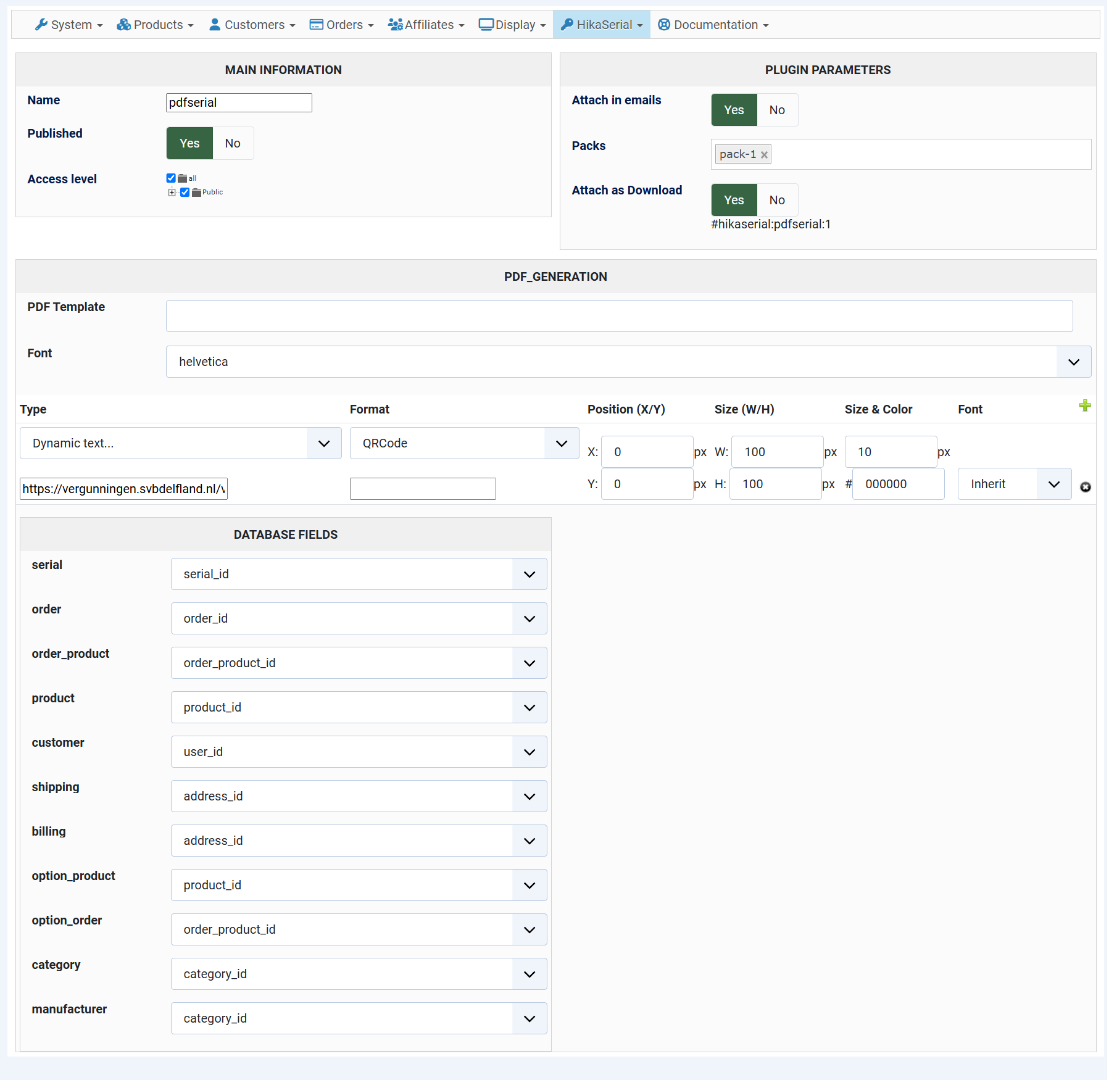This screenshot has width=1107, height=1080.
Task: Open the Documentation menu
Action: 713,25
